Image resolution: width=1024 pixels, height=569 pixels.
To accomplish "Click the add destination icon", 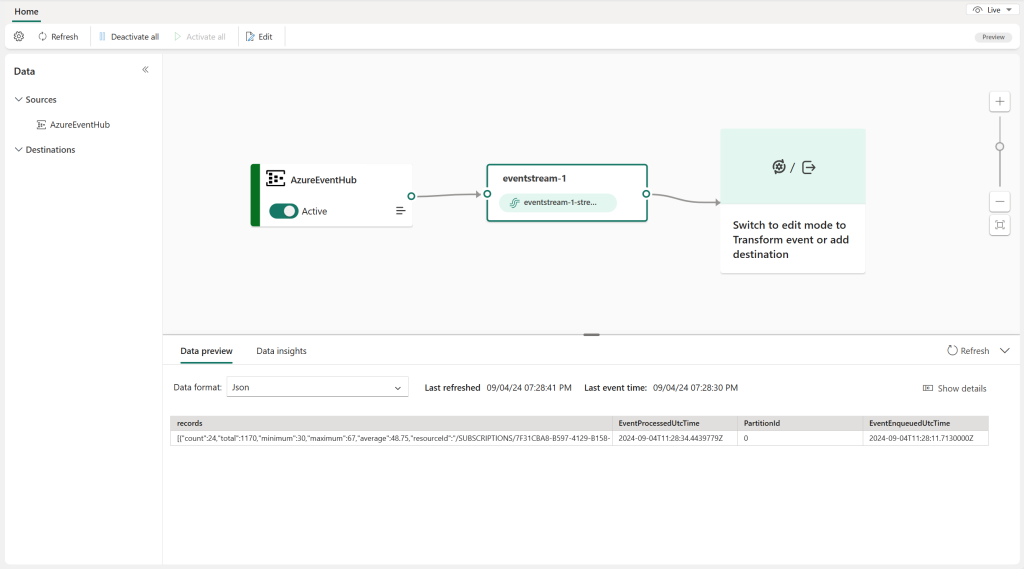I will coord(808,167).
